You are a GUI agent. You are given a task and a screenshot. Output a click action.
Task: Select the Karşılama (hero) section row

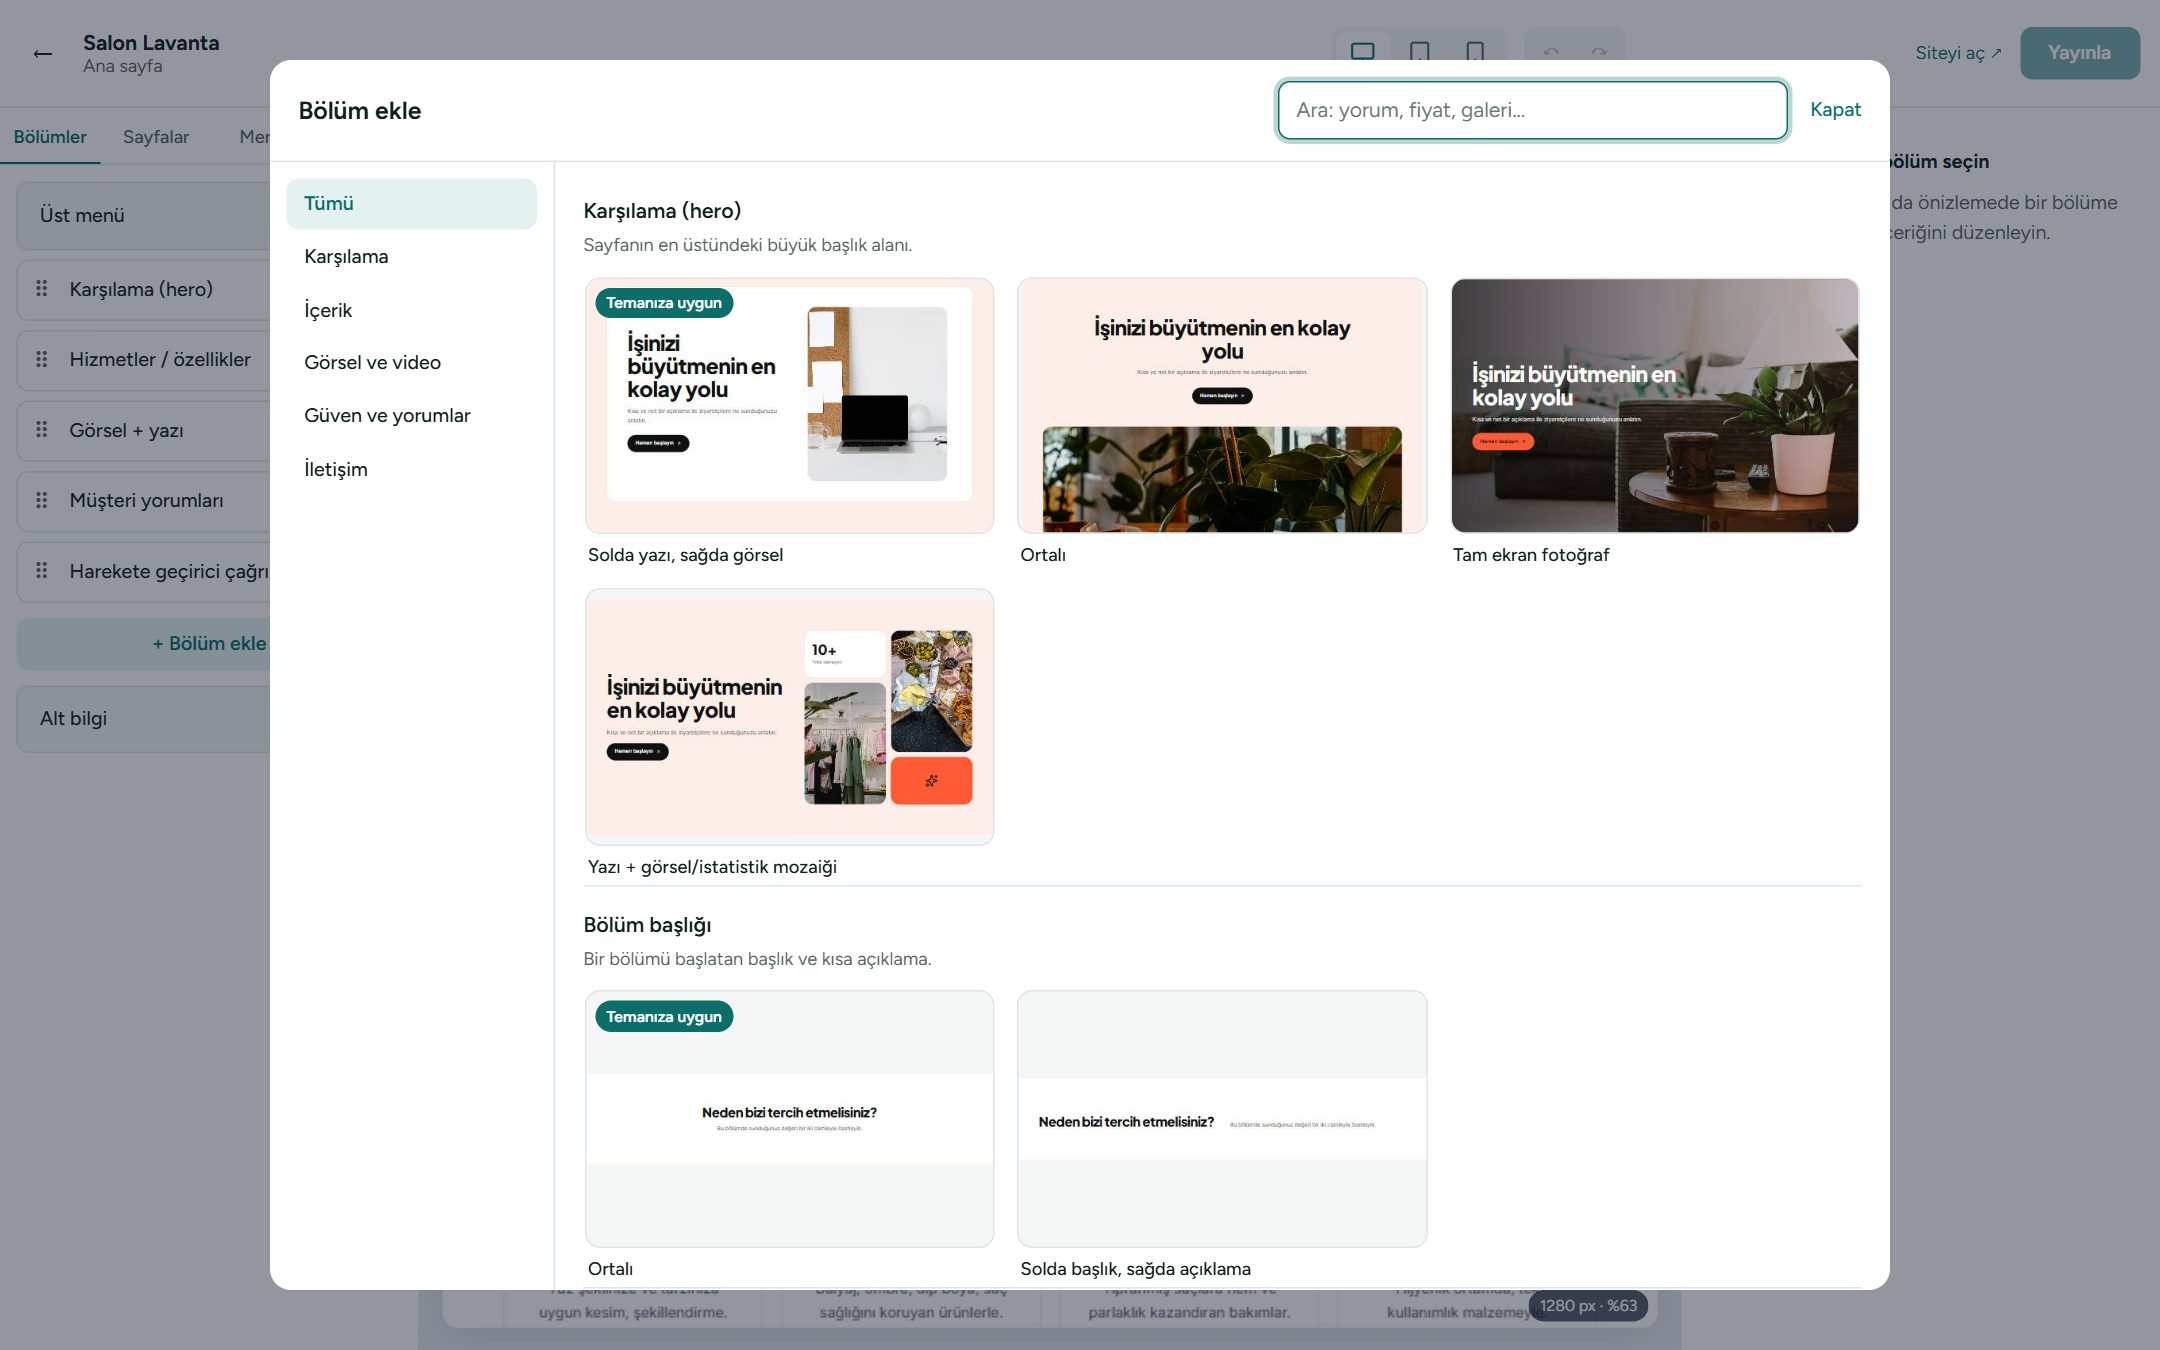144,290
